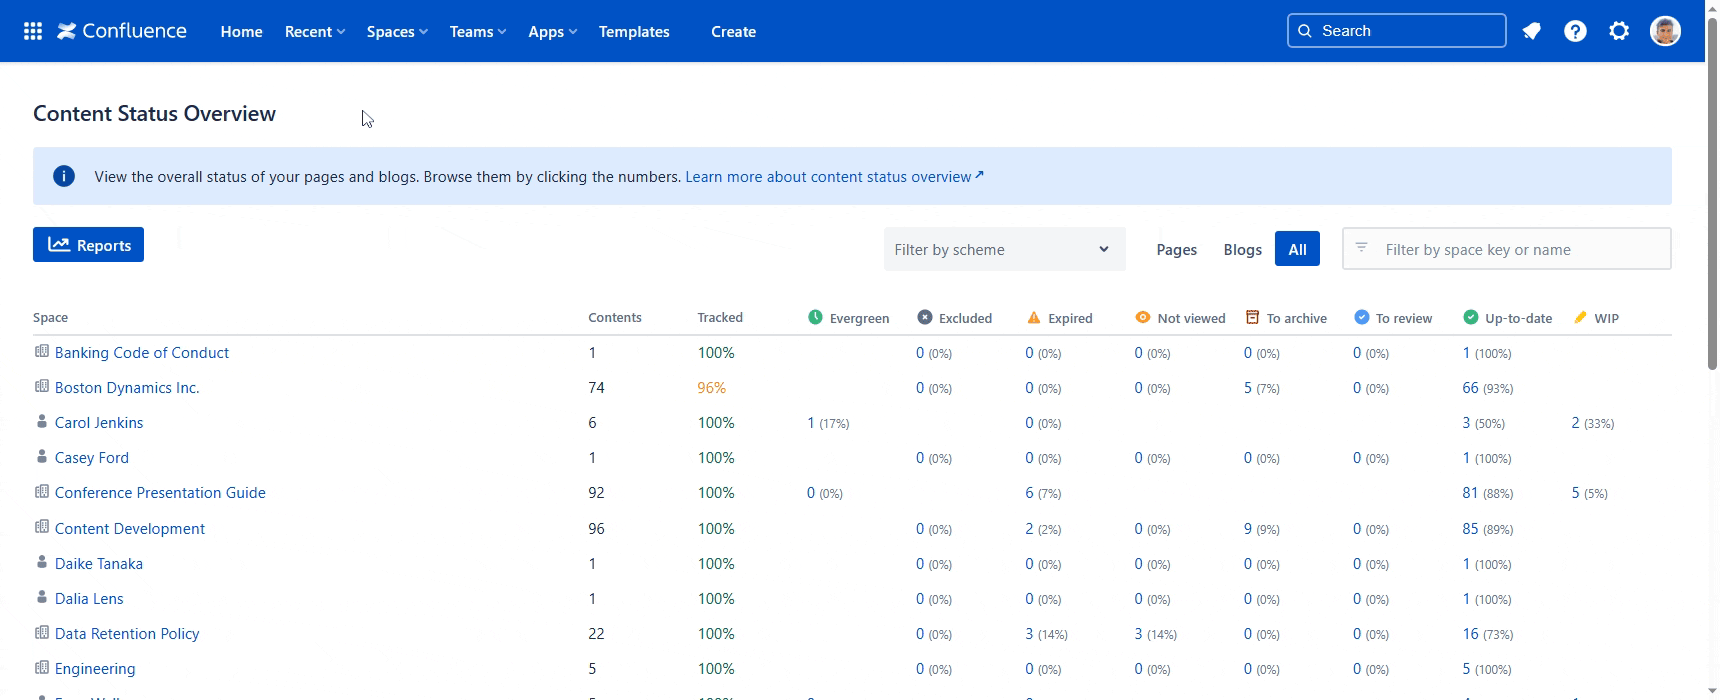
Task: Open the app switcher grid icon
Action: coord(33,31)
